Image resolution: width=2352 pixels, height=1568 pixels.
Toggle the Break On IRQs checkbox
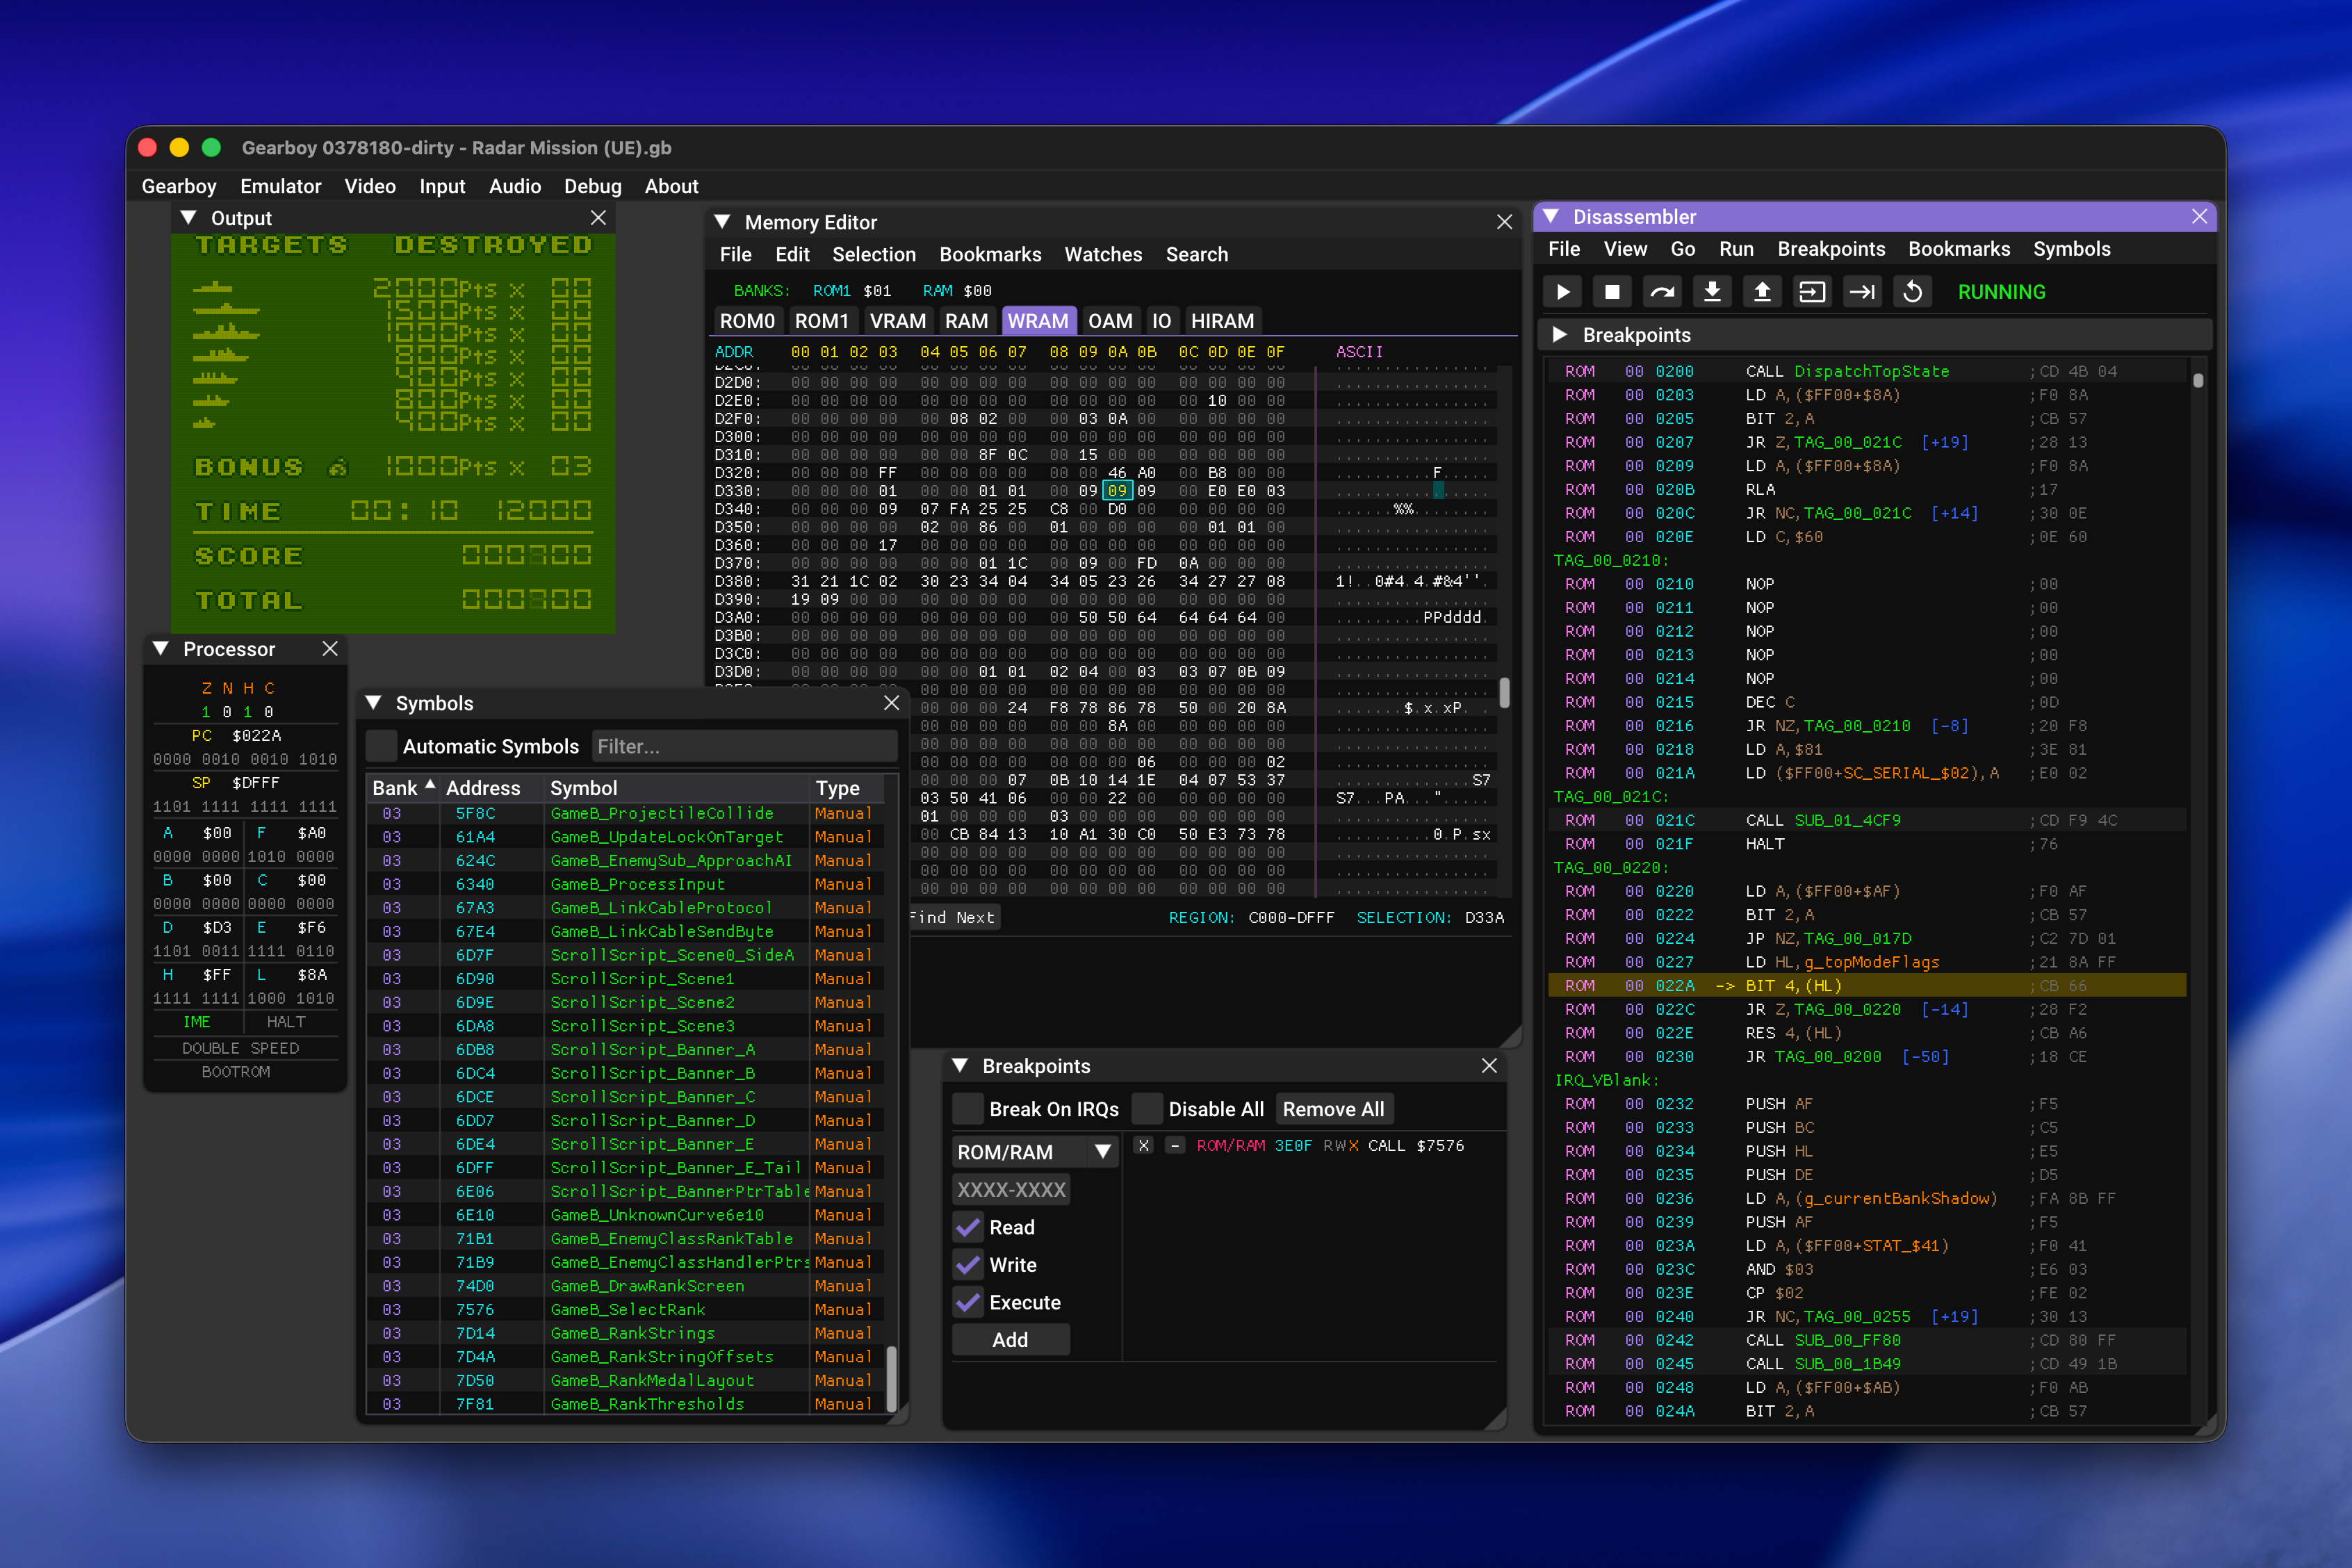pyautogui.click(x=968, y=1109)
